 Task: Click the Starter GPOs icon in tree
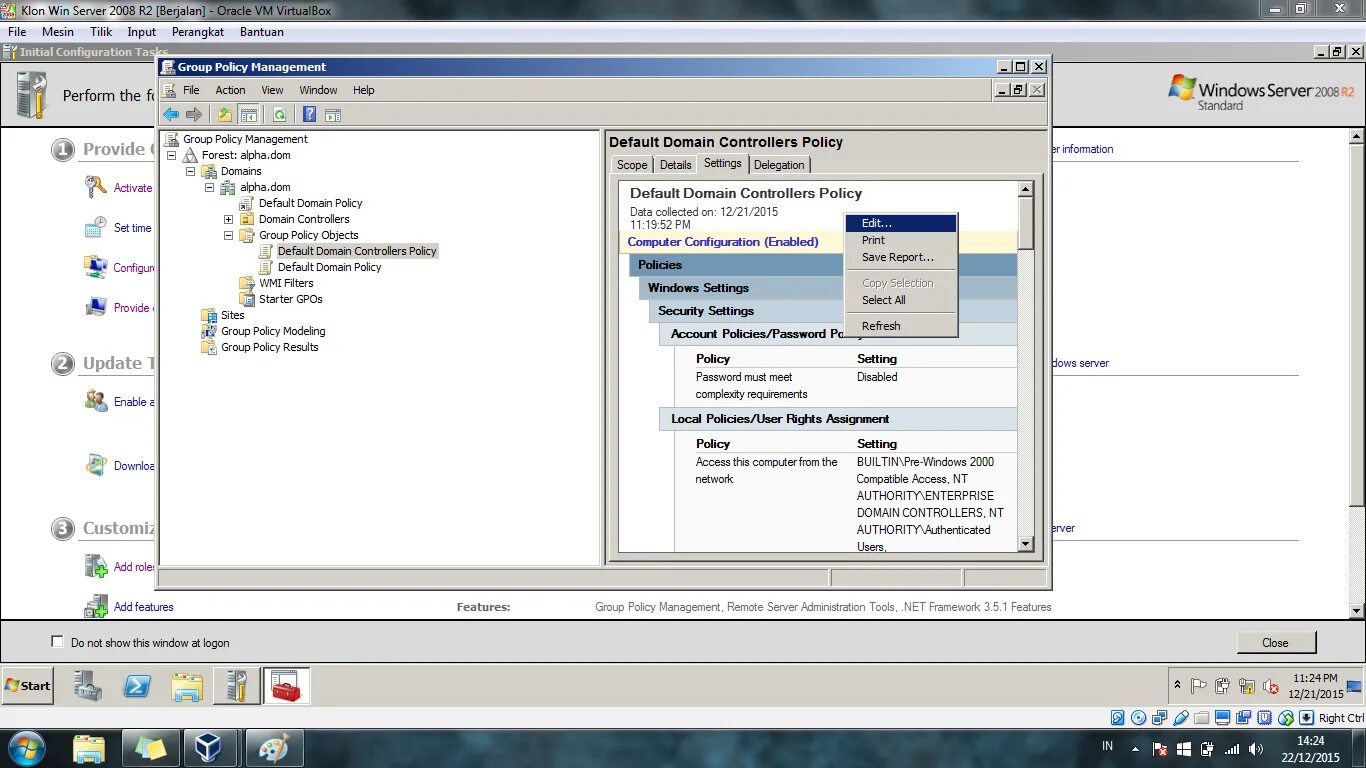click(247, 299)
